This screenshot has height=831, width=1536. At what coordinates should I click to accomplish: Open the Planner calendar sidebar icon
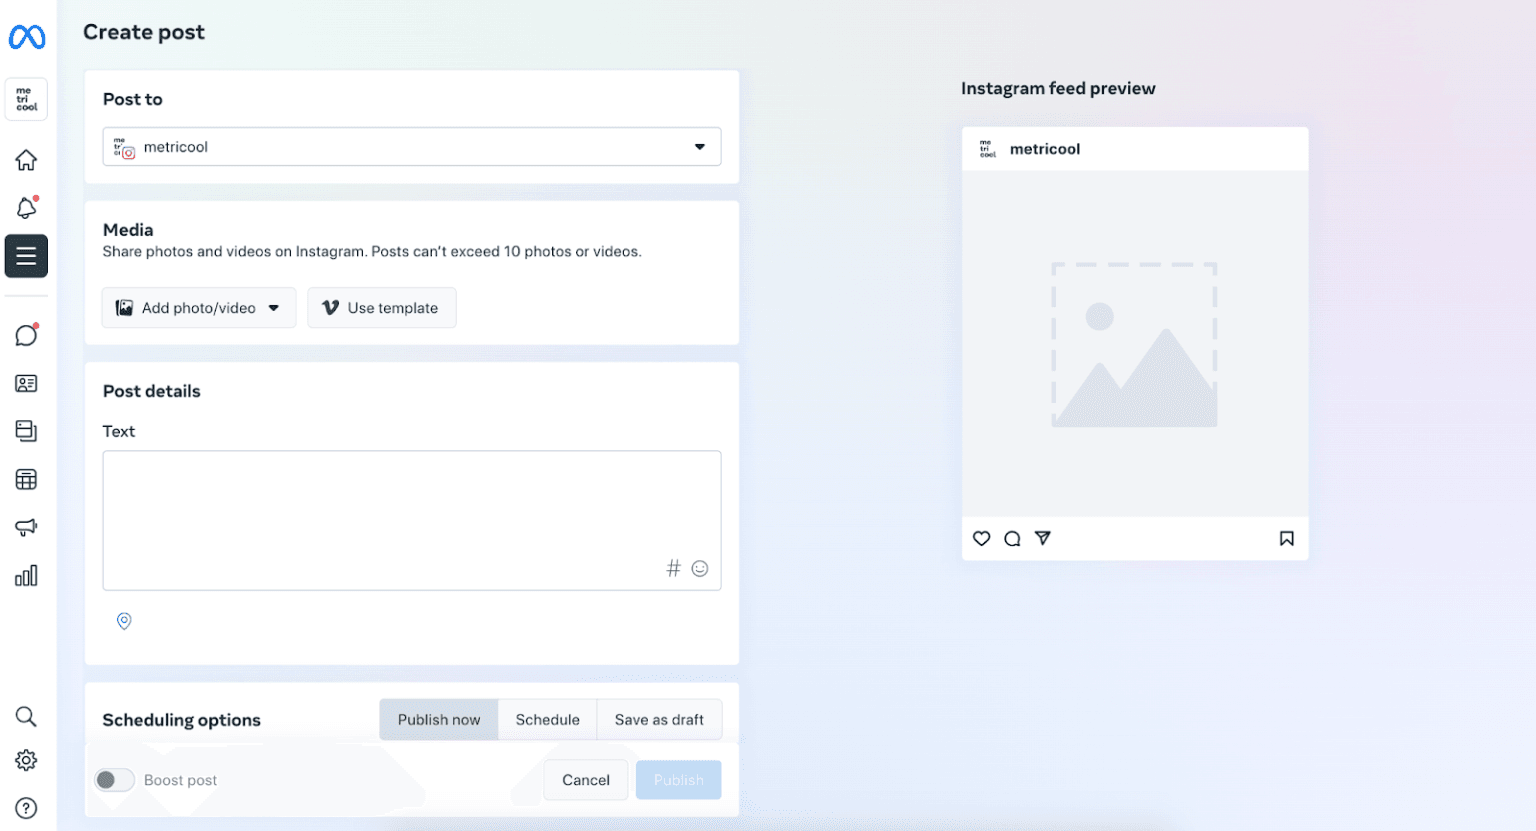point(26,479)
